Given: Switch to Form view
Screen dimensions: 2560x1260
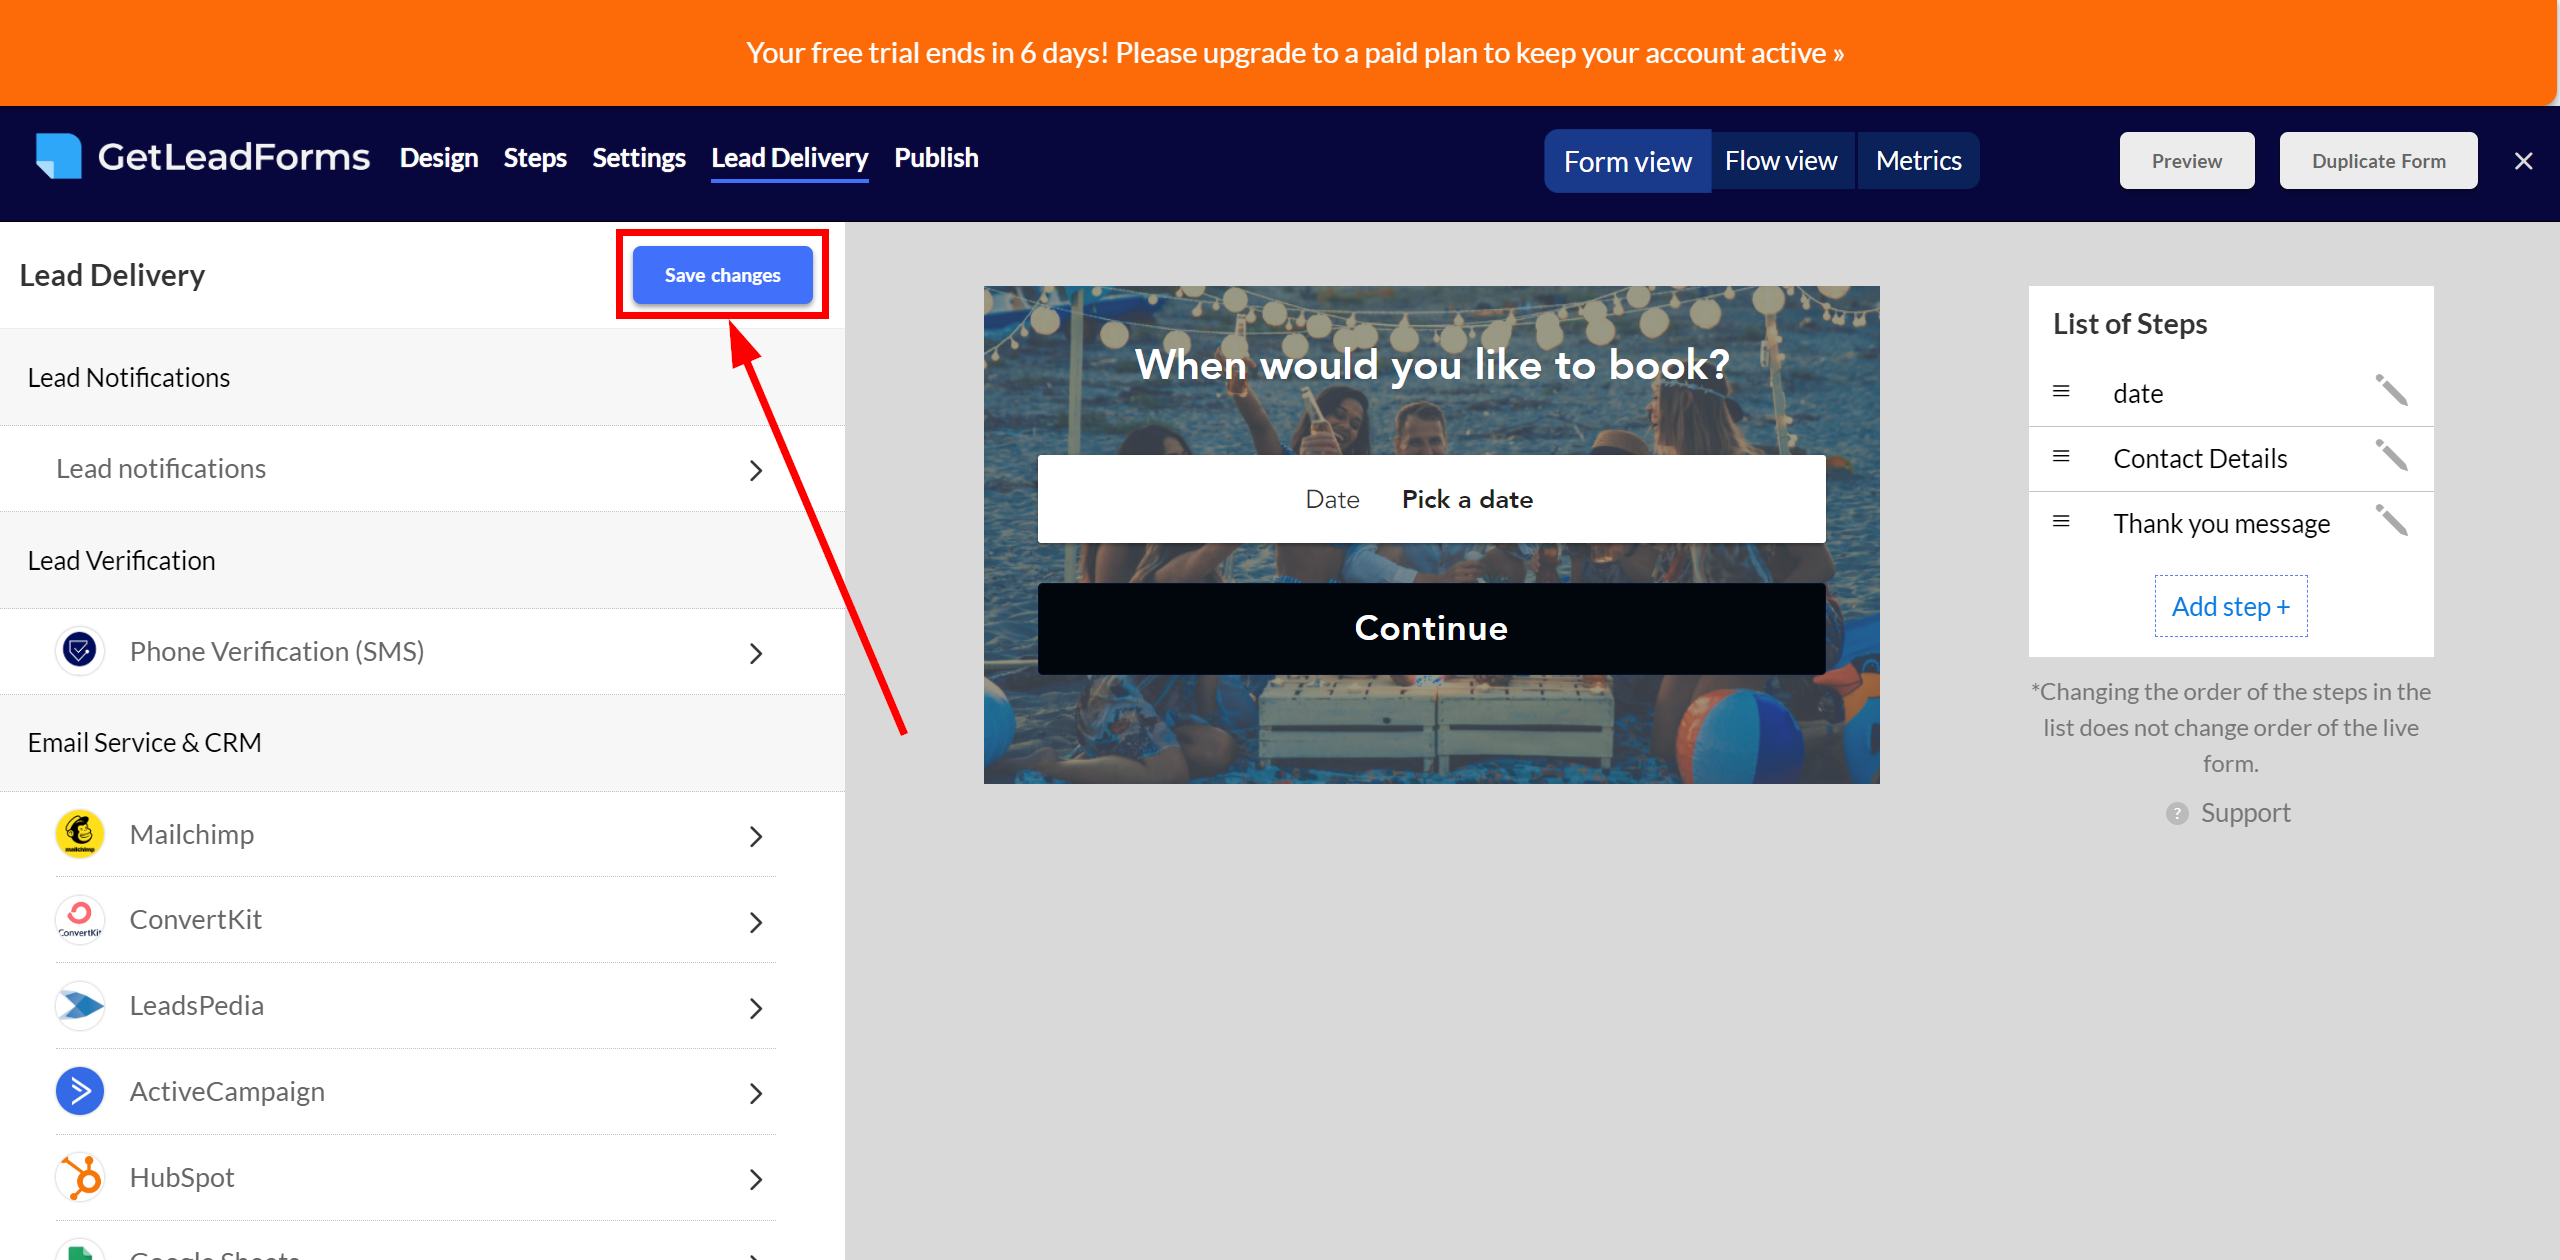Looking at the screenshot, I should click(1628, 161).
